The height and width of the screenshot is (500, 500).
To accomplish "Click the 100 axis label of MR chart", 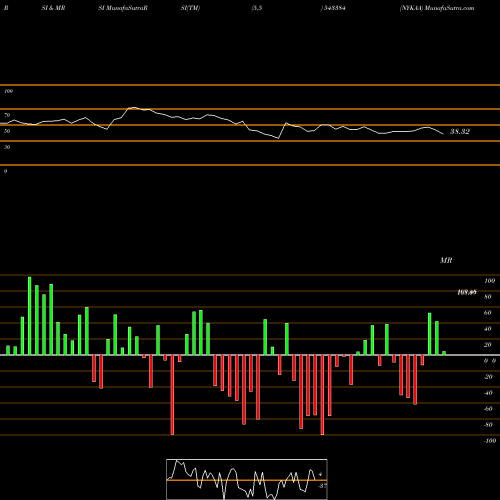I will click(489, 281).
